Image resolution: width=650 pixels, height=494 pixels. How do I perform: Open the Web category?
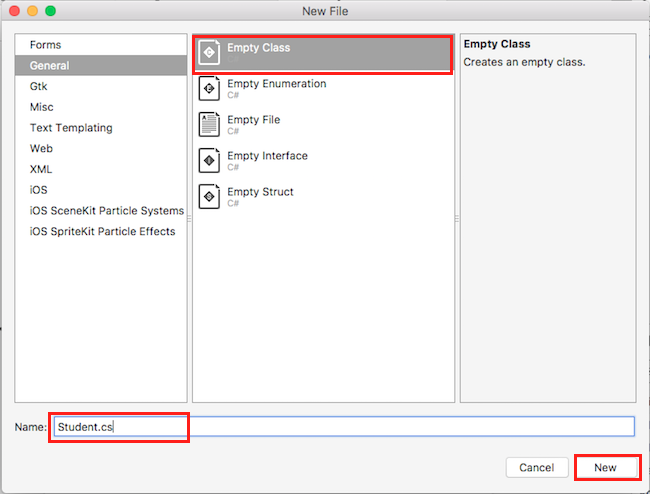coord(41,149)
